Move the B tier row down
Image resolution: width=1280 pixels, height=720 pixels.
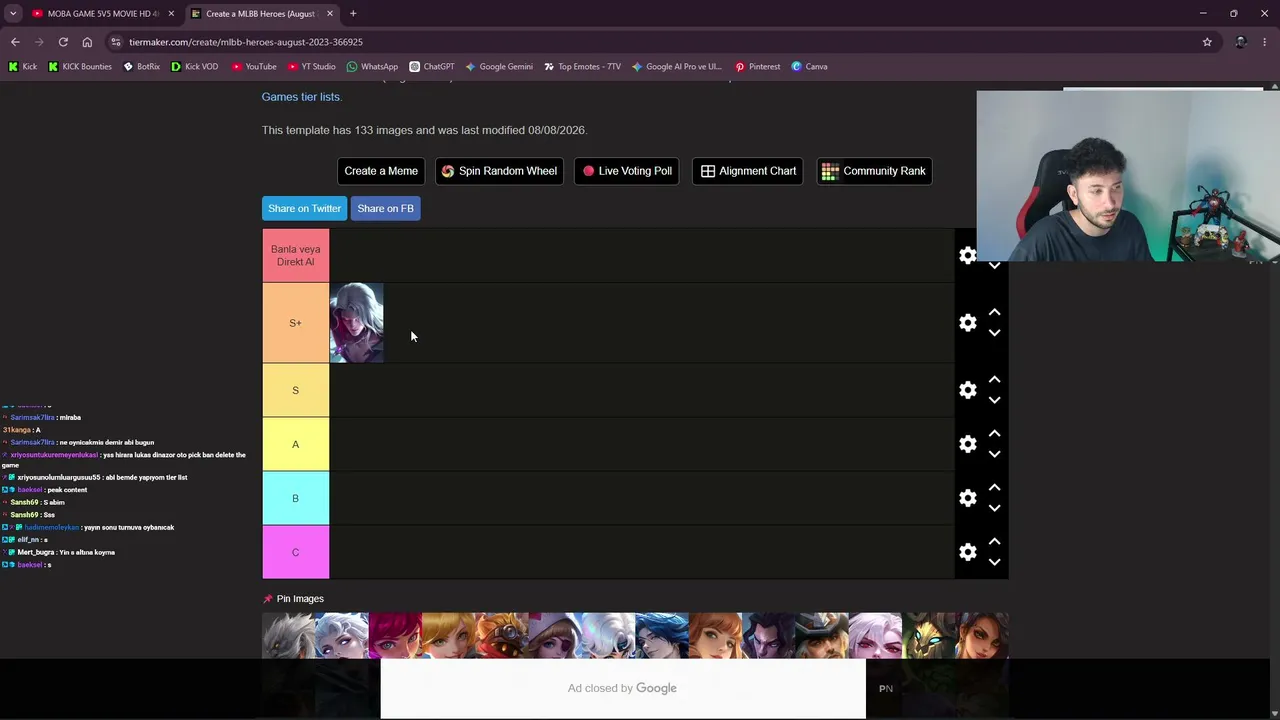[x=994, y=508]
